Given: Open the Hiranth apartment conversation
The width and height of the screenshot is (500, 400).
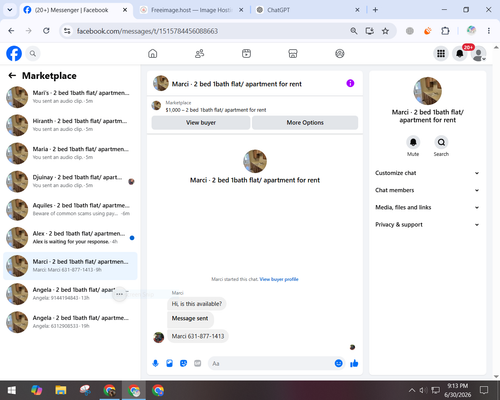Looking at the screenshot, I should (x=70, y=125).
